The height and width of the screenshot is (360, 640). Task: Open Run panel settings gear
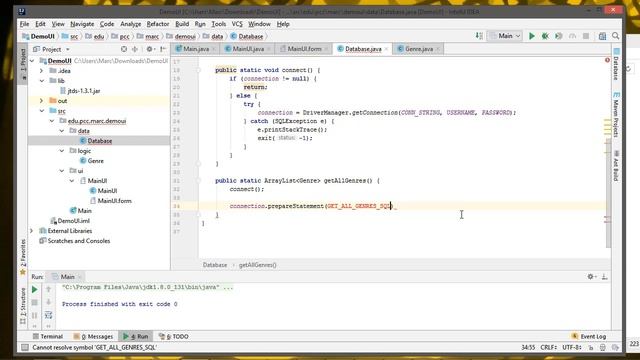[590, 277]
